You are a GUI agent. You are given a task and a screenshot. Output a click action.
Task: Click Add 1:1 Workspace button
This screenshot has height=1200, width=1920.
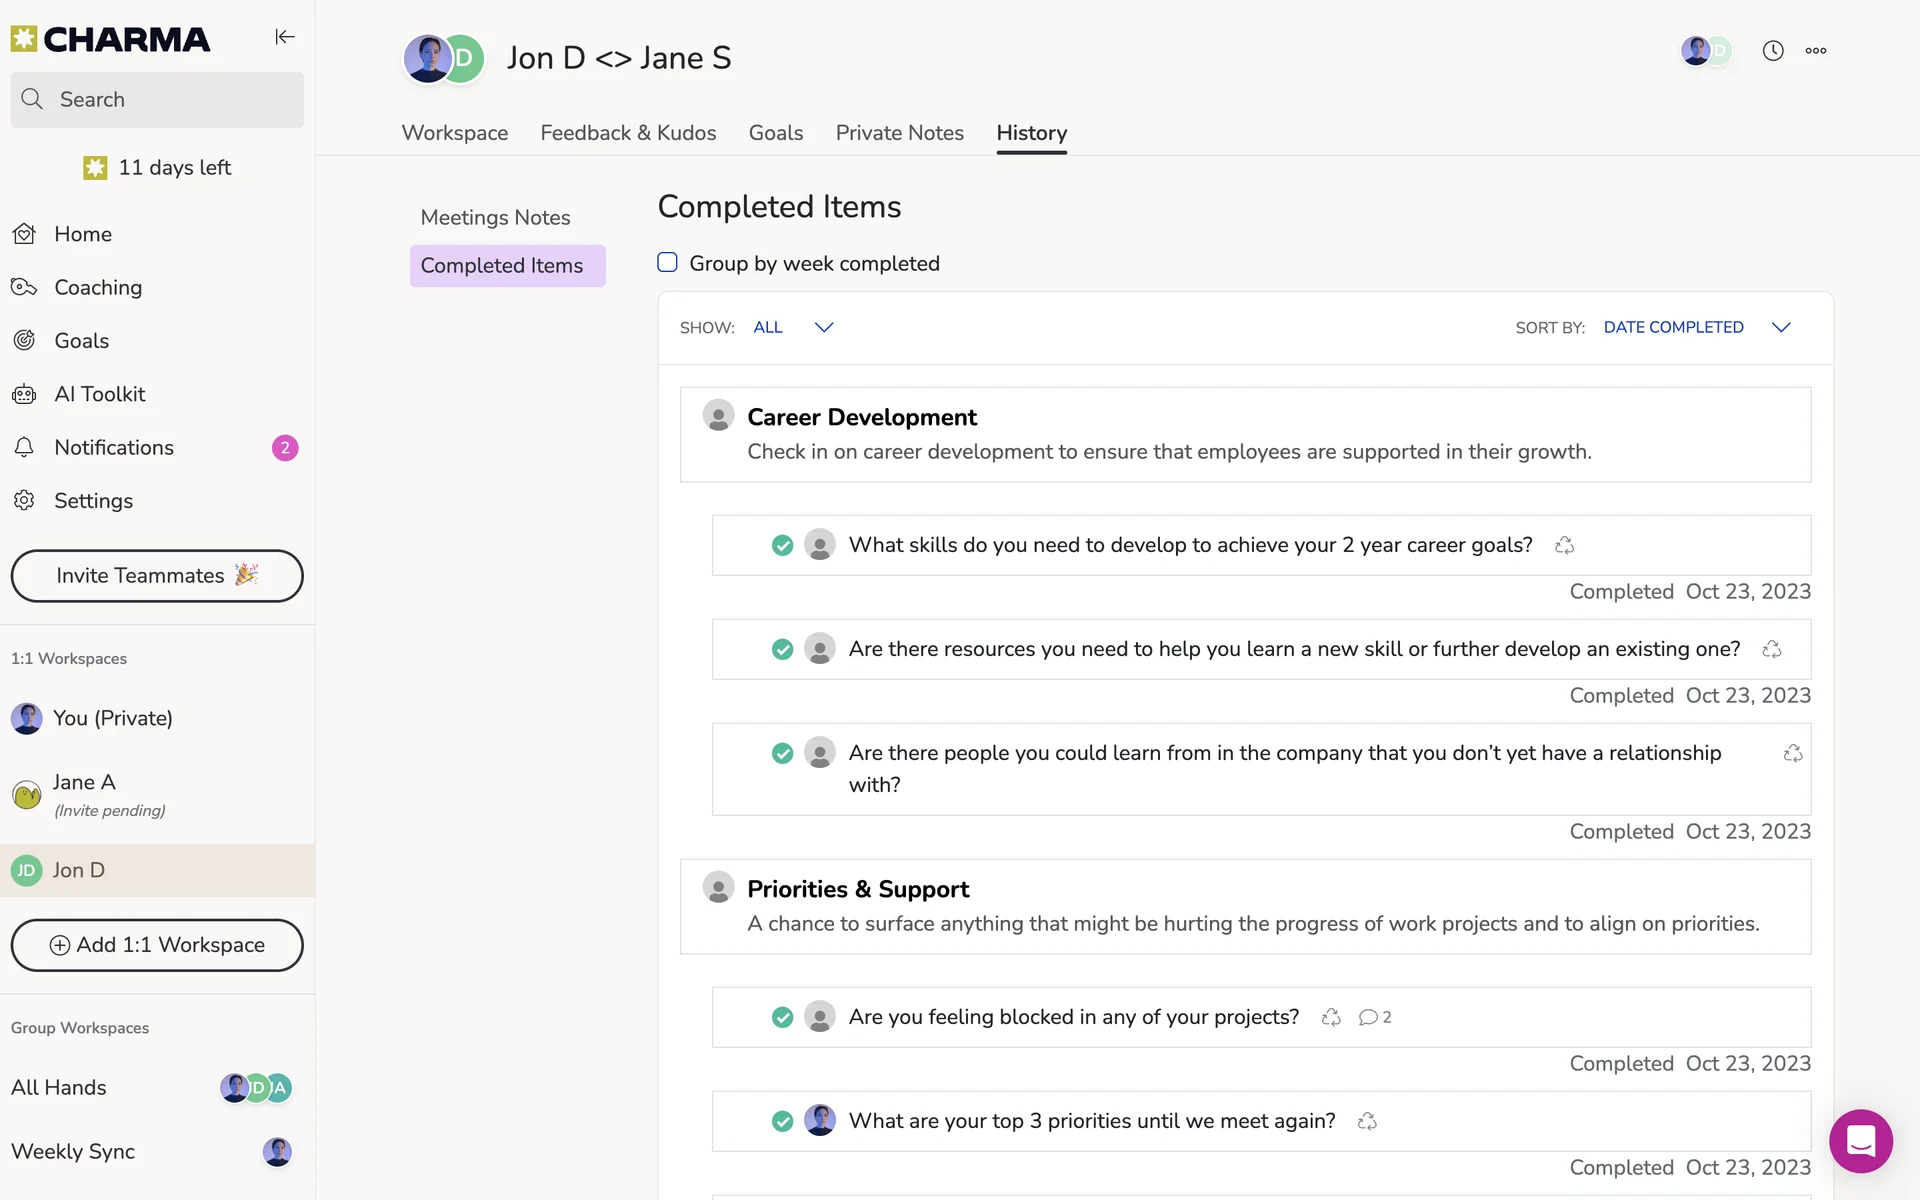pos(157,945)
